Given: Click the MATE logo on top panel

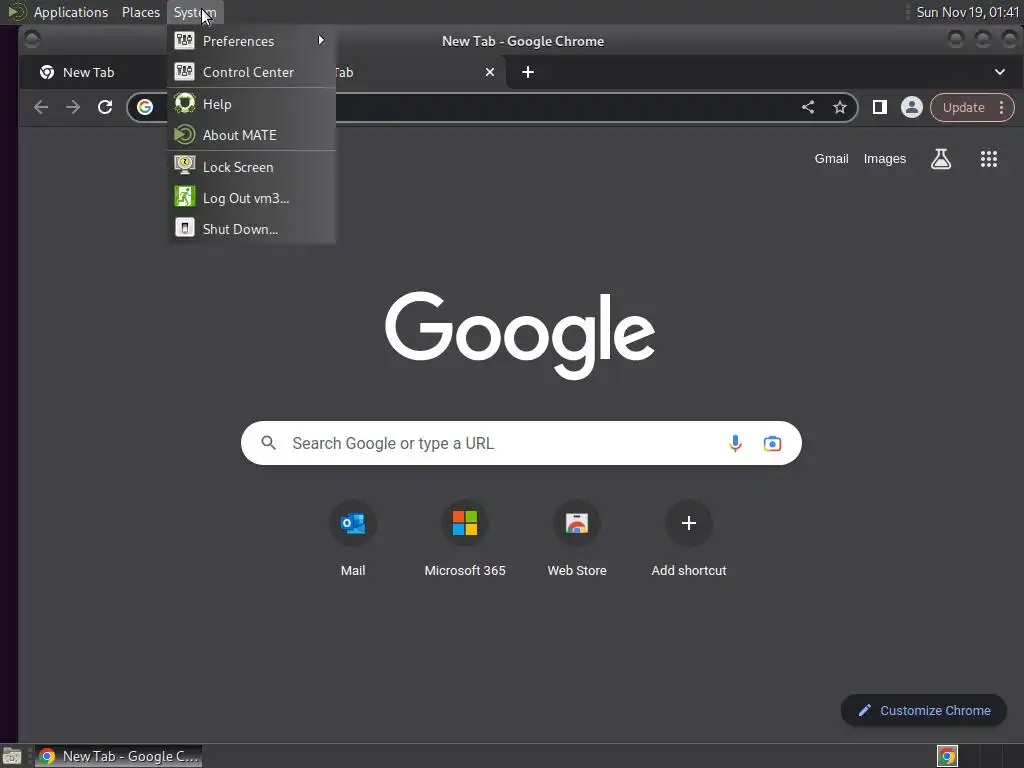Looking at the screenshot, I should (17, 12).
